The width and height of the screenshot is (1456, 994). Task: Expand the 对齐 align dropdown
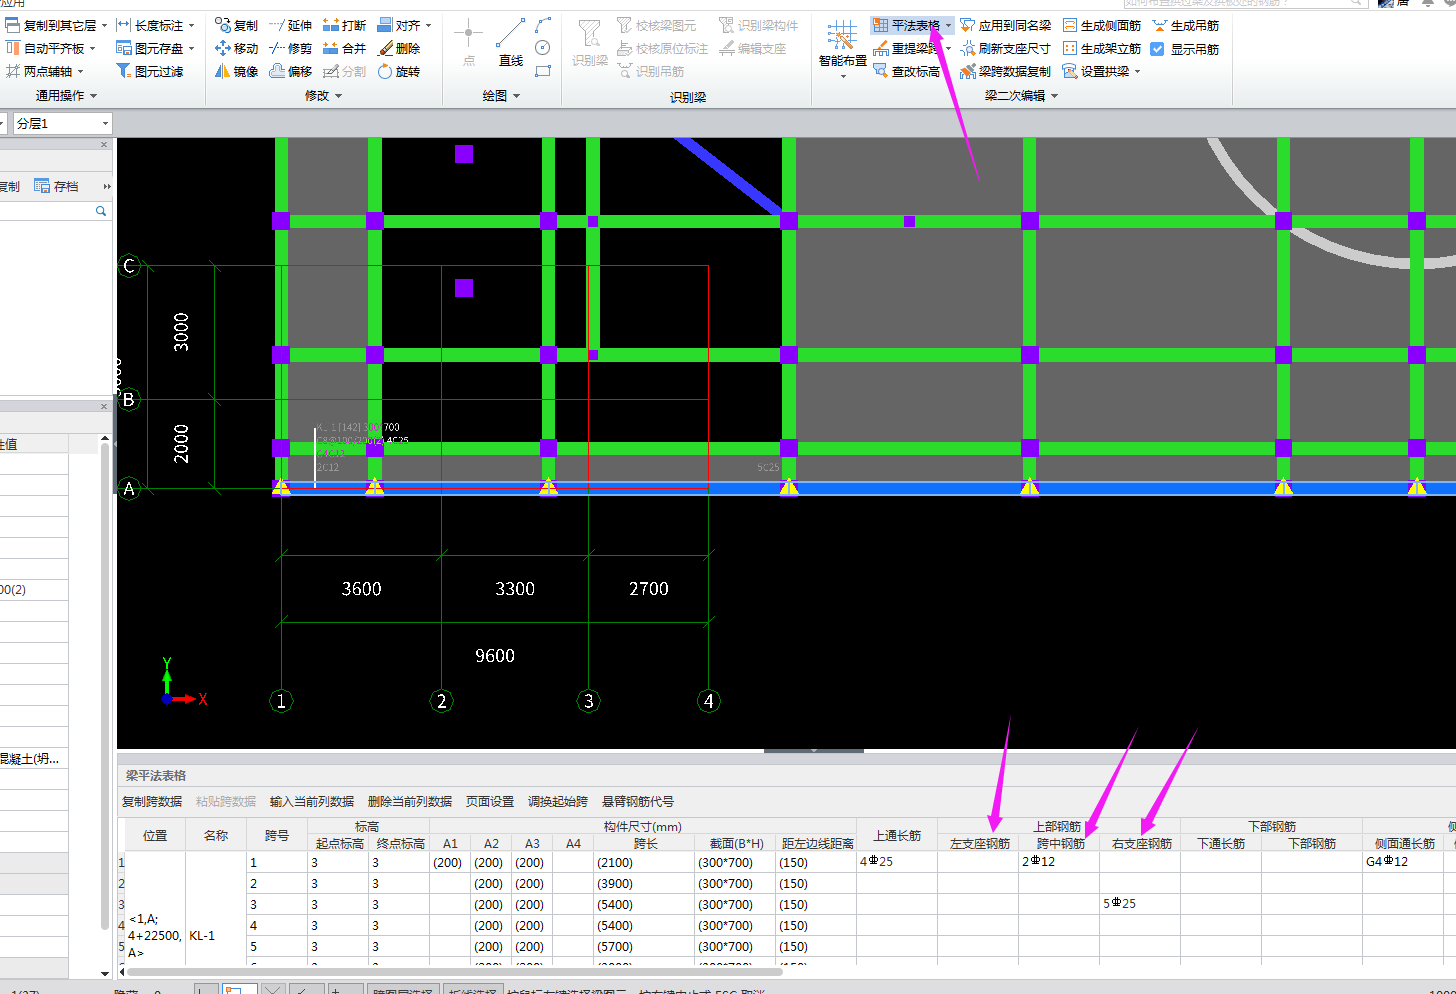(429, 25)
